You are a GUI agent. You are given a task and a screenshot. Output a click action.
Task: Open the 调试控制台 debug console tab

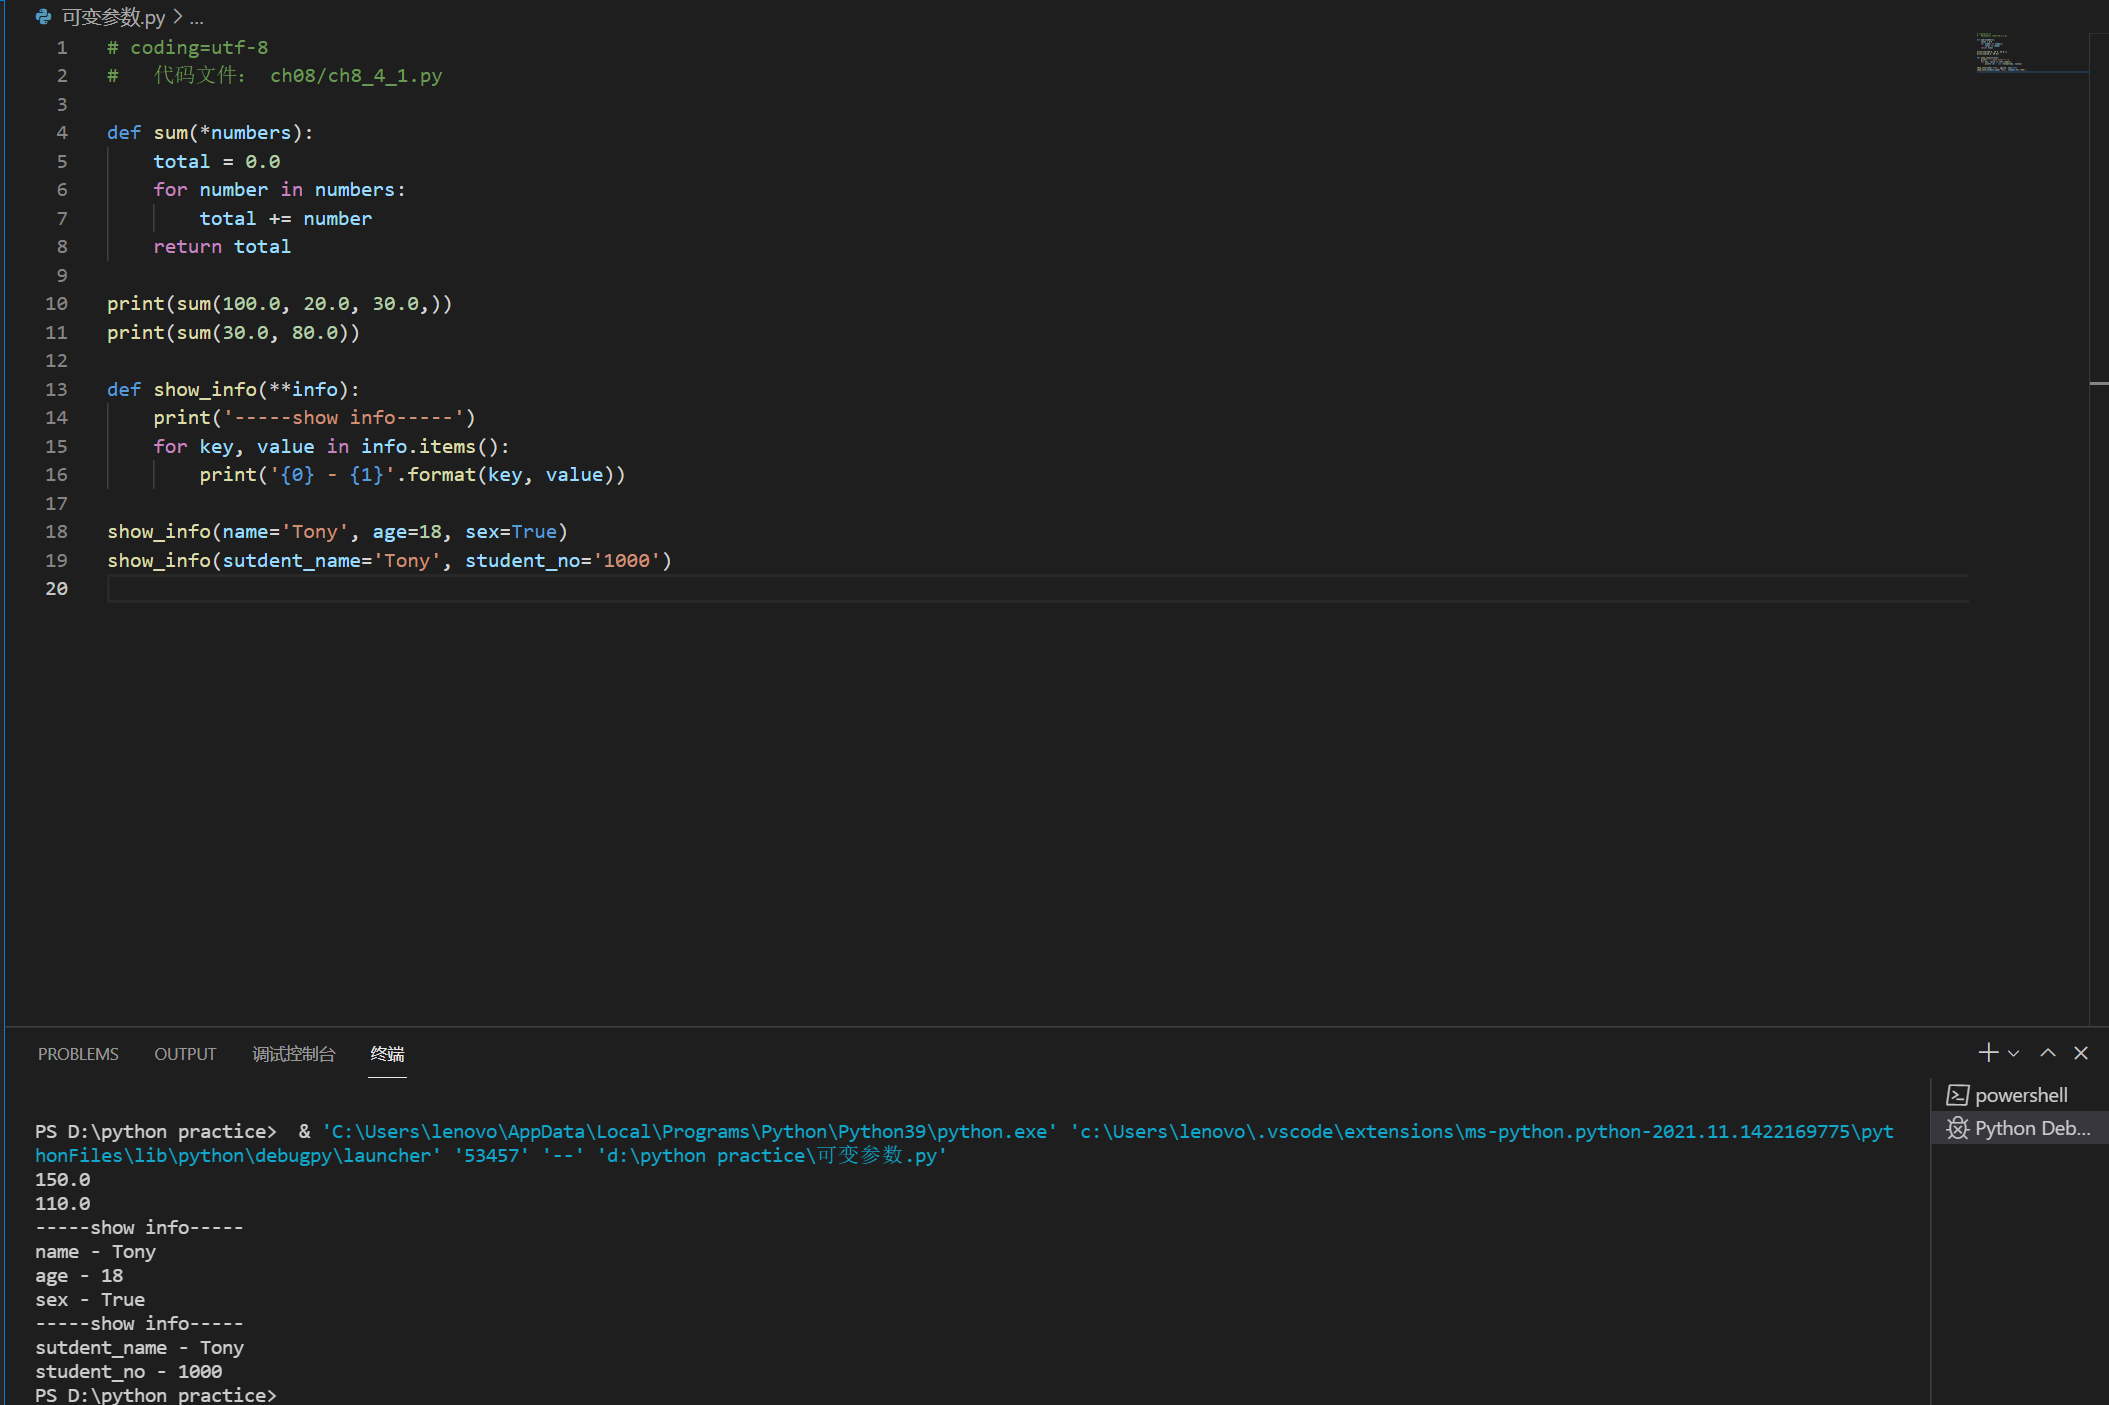pyautogui.click(x=293, y=1054)
